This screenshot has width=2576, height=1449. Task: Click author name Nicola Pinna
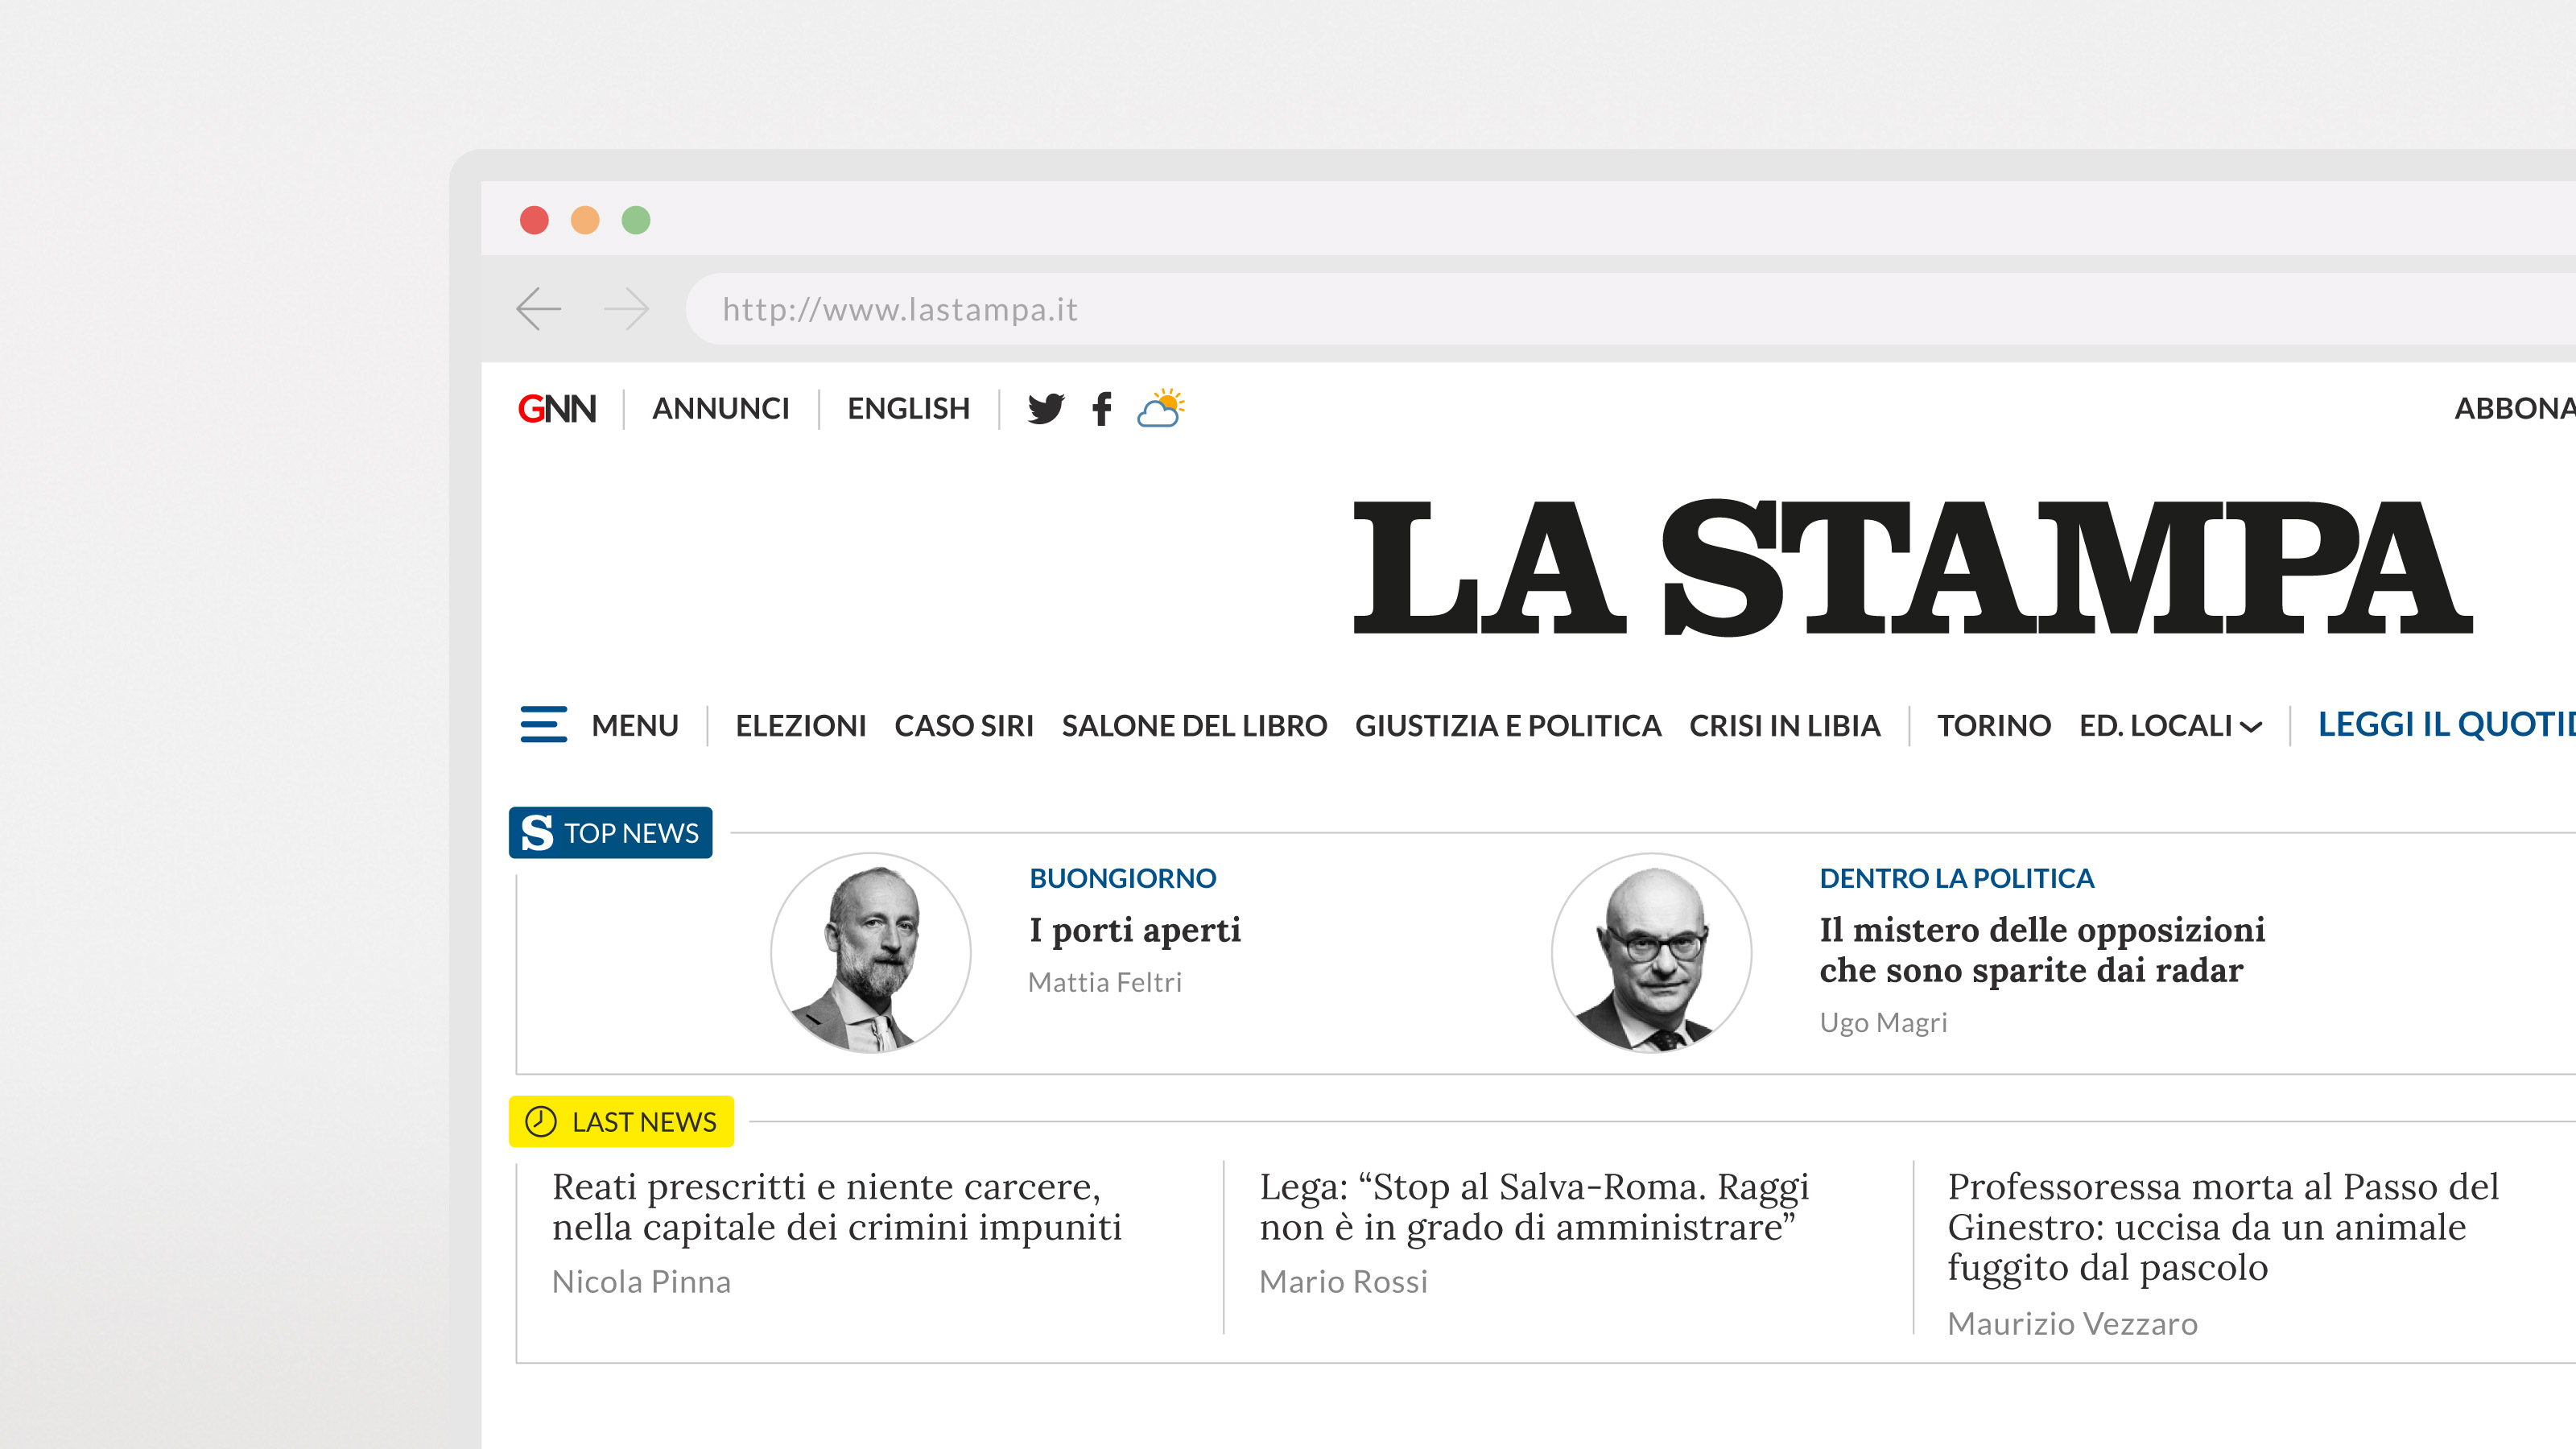[641, 1281]
